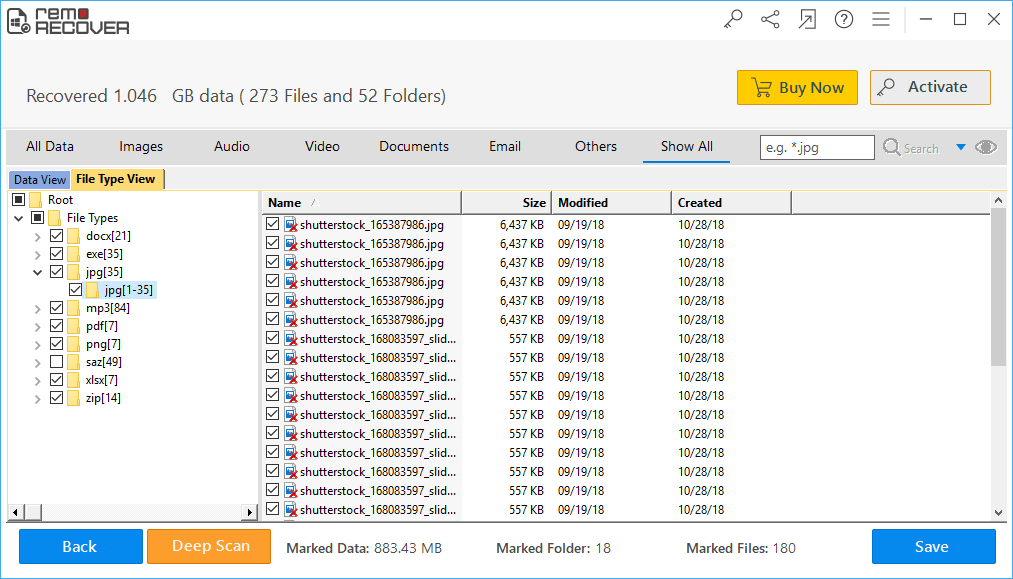Screen dimensions: 1013x579
Task: Open the share options icon
Action: (770, 19)
